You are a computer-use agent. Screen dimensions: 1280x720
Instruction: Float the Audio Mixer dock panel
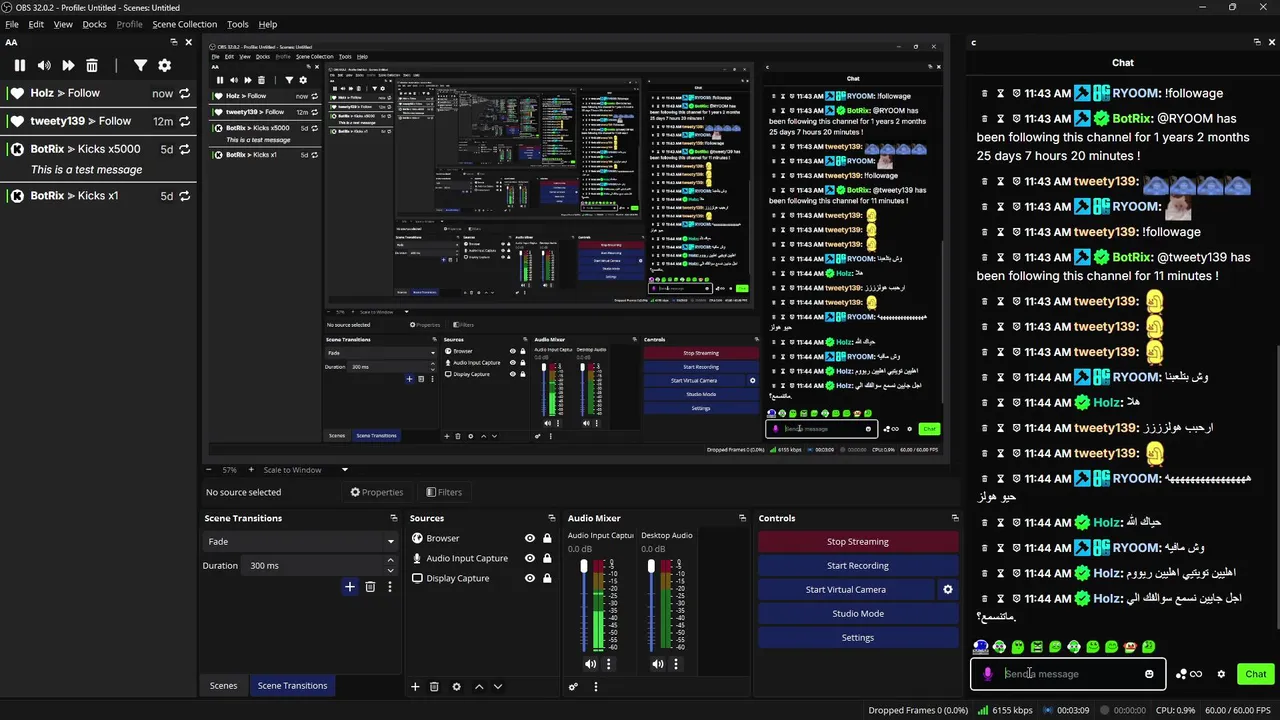pyautogui.click(x=742, y=518)
